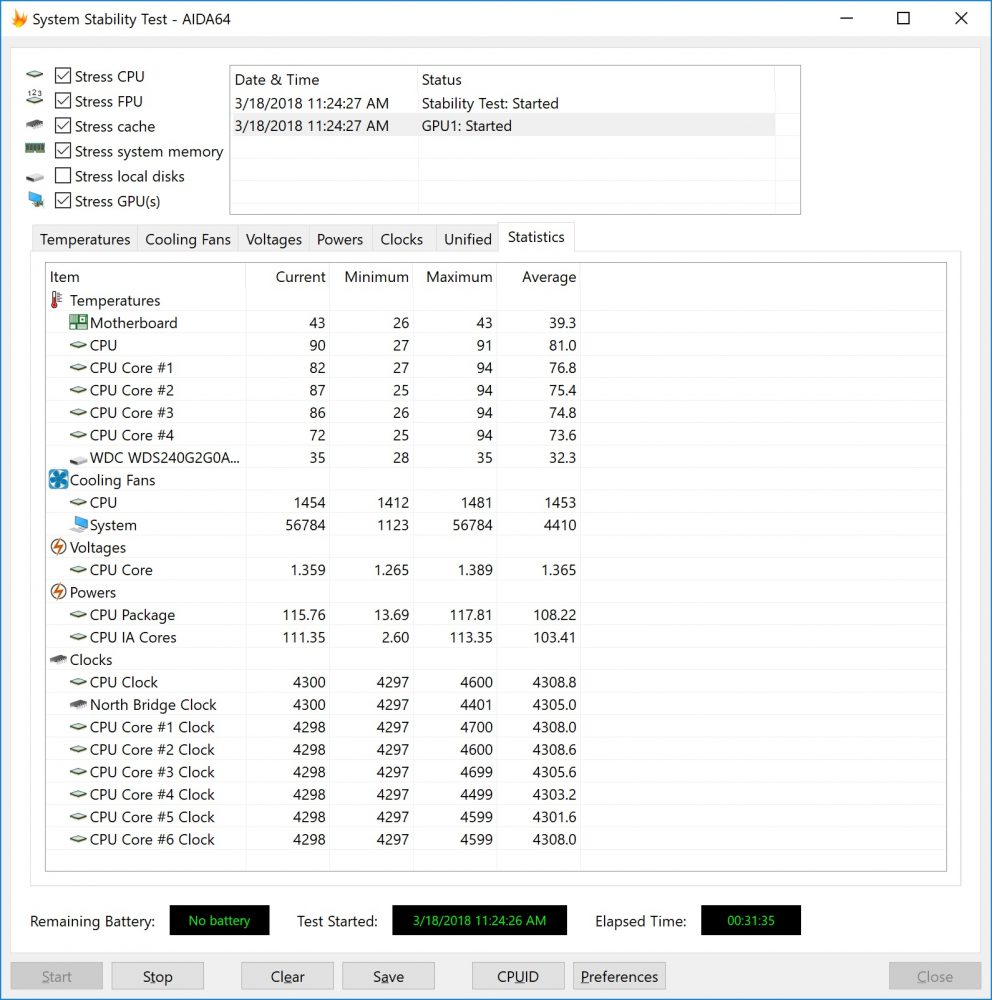Select the Unified tab
The width and height of the screenshot is (992, 1000).
coord(468,239)
